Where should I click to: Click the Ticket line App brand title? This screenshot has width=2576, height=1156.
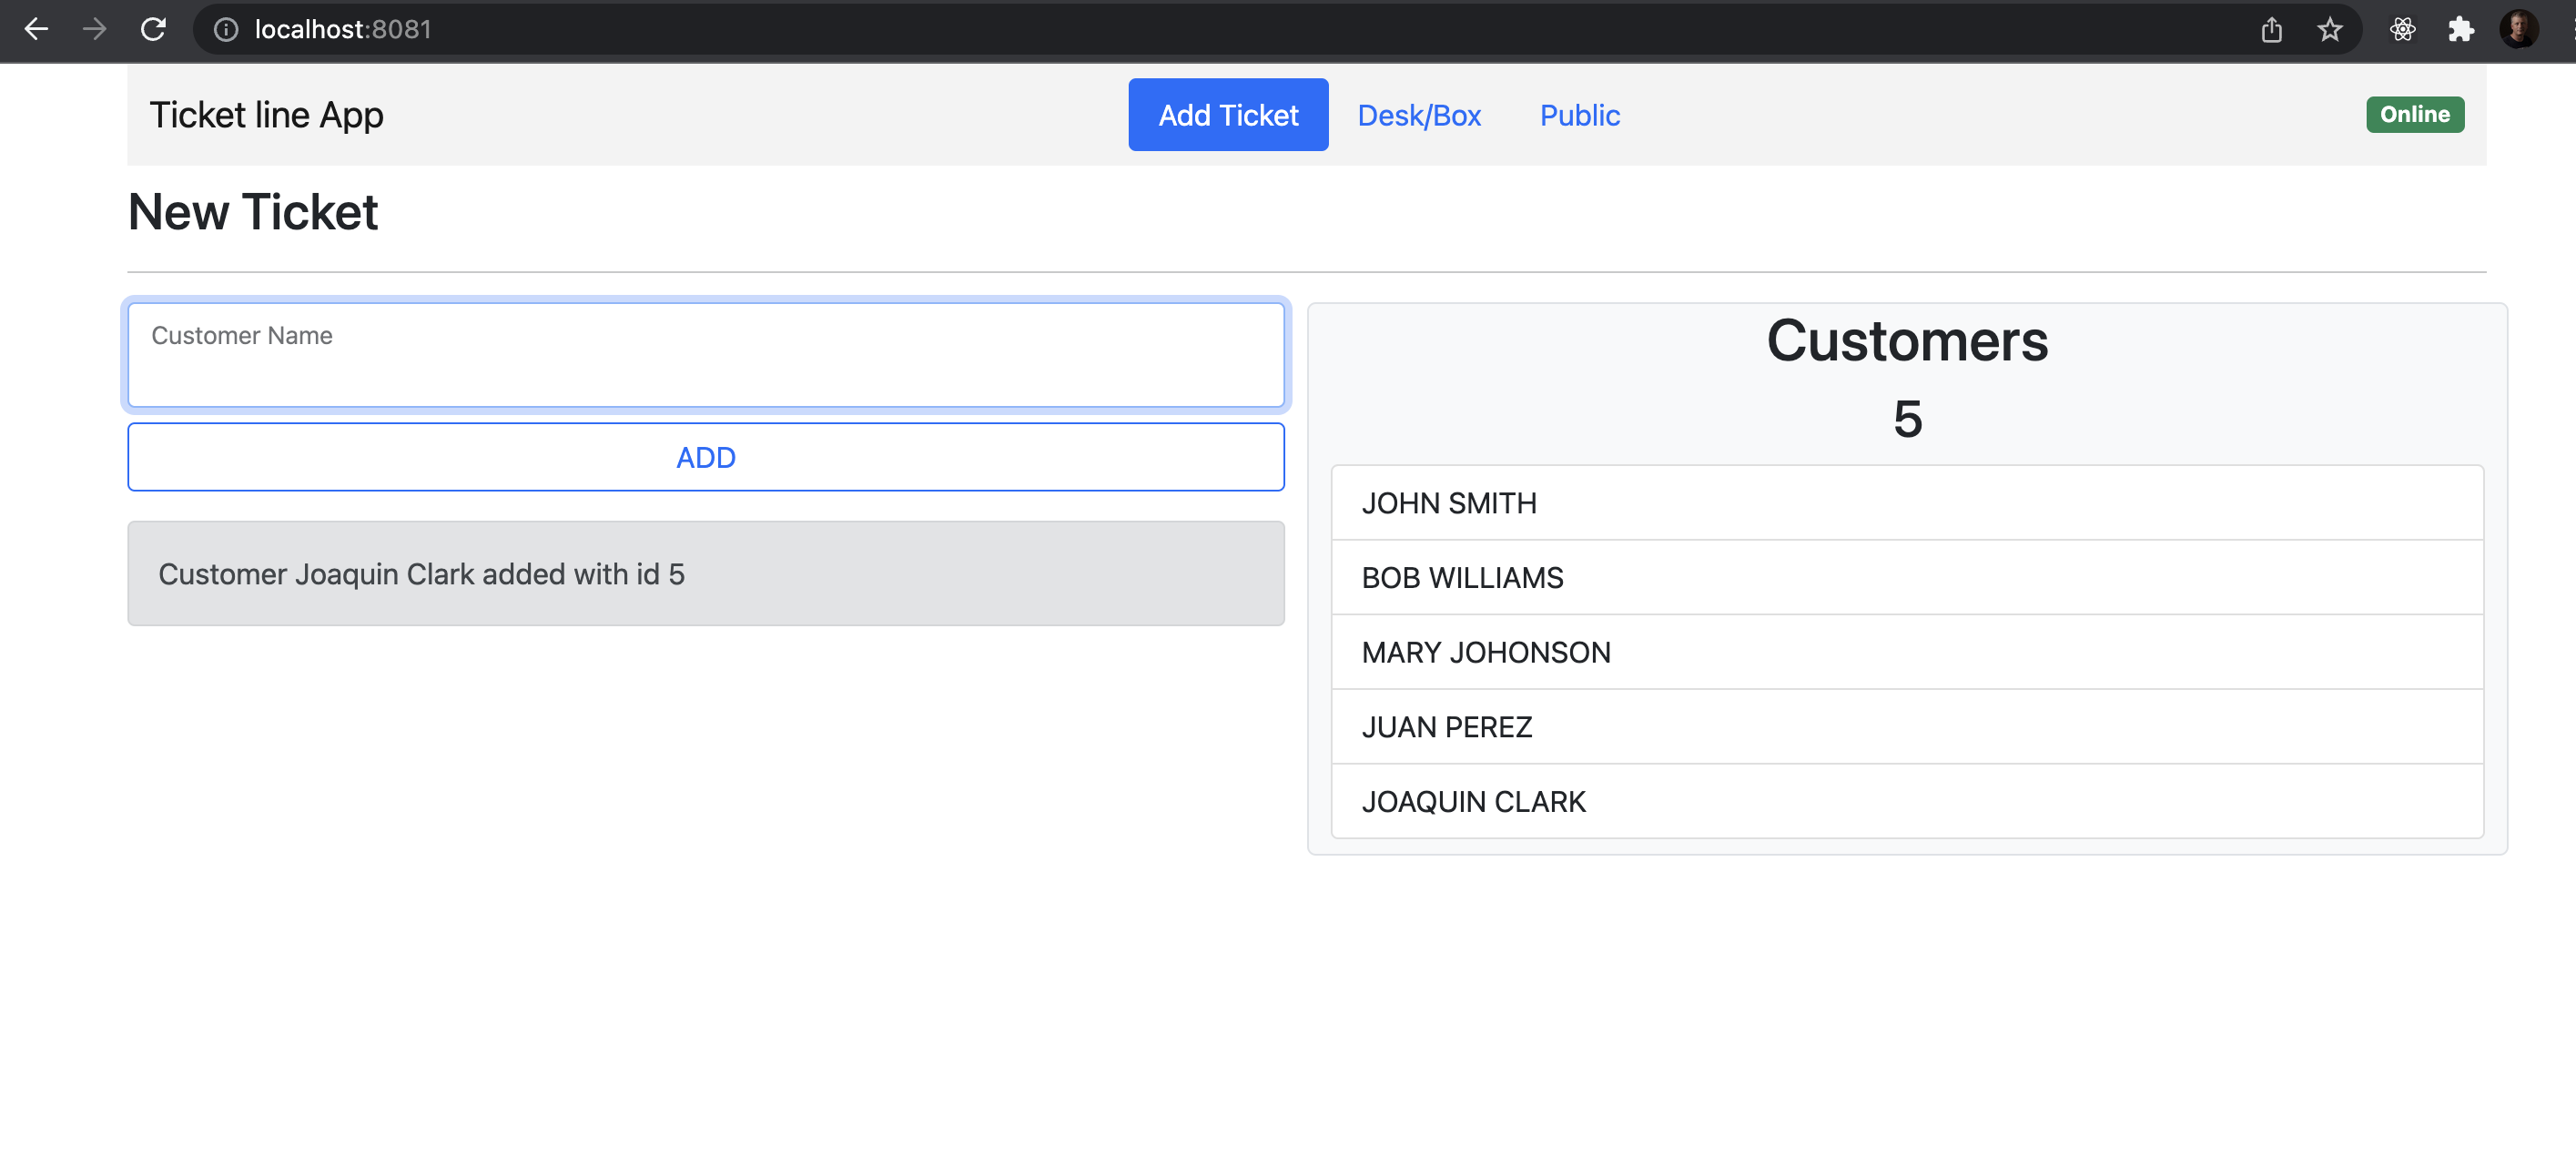(266, 115)
